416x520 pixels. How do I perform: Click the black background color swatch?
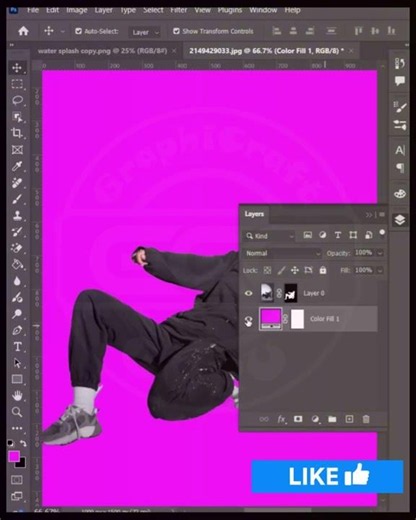pos(22,464)
